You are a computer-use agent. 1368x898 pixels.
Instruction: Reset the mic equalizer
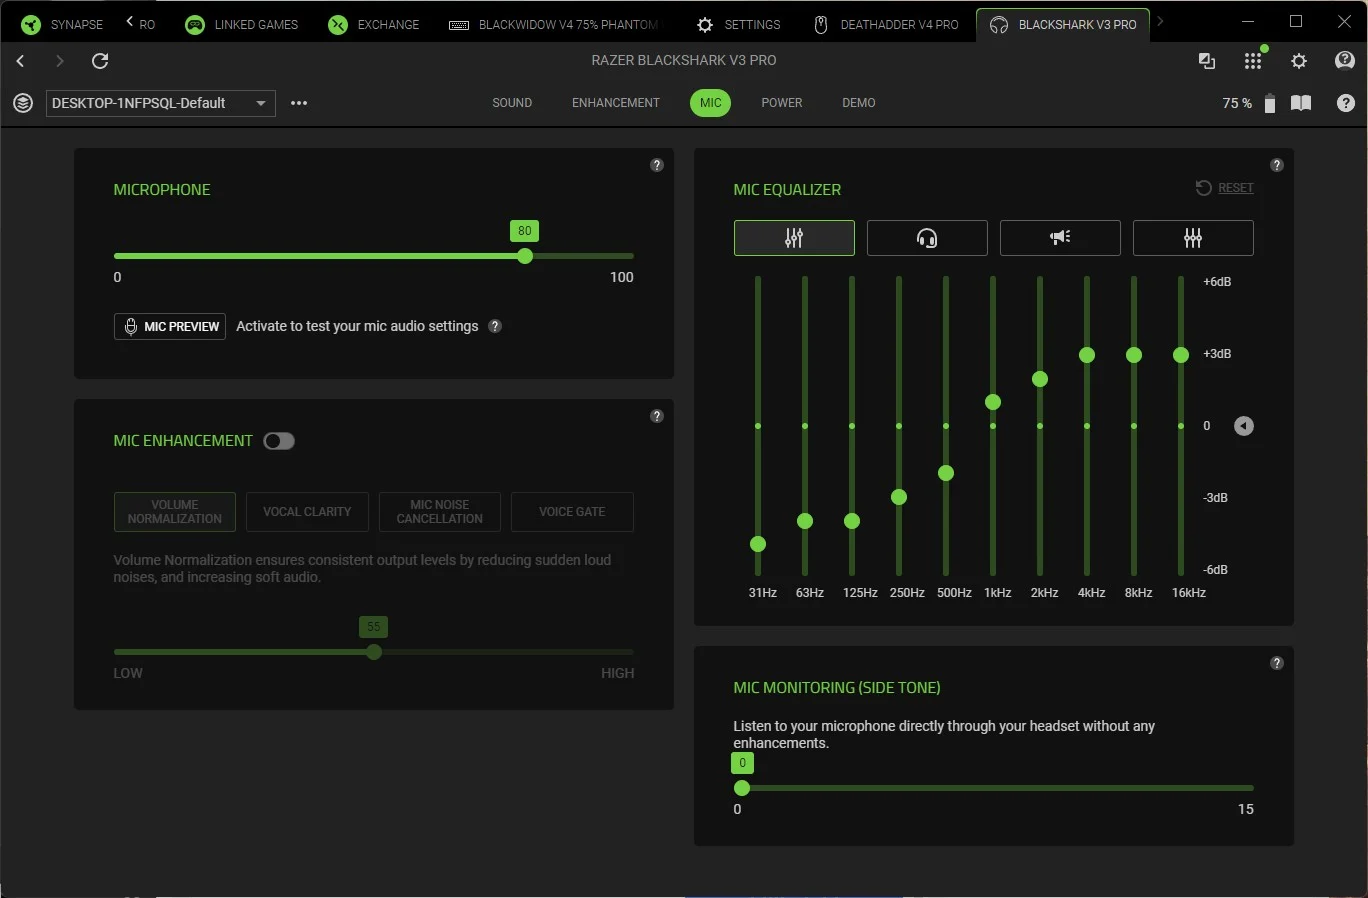click(1225, 188)
